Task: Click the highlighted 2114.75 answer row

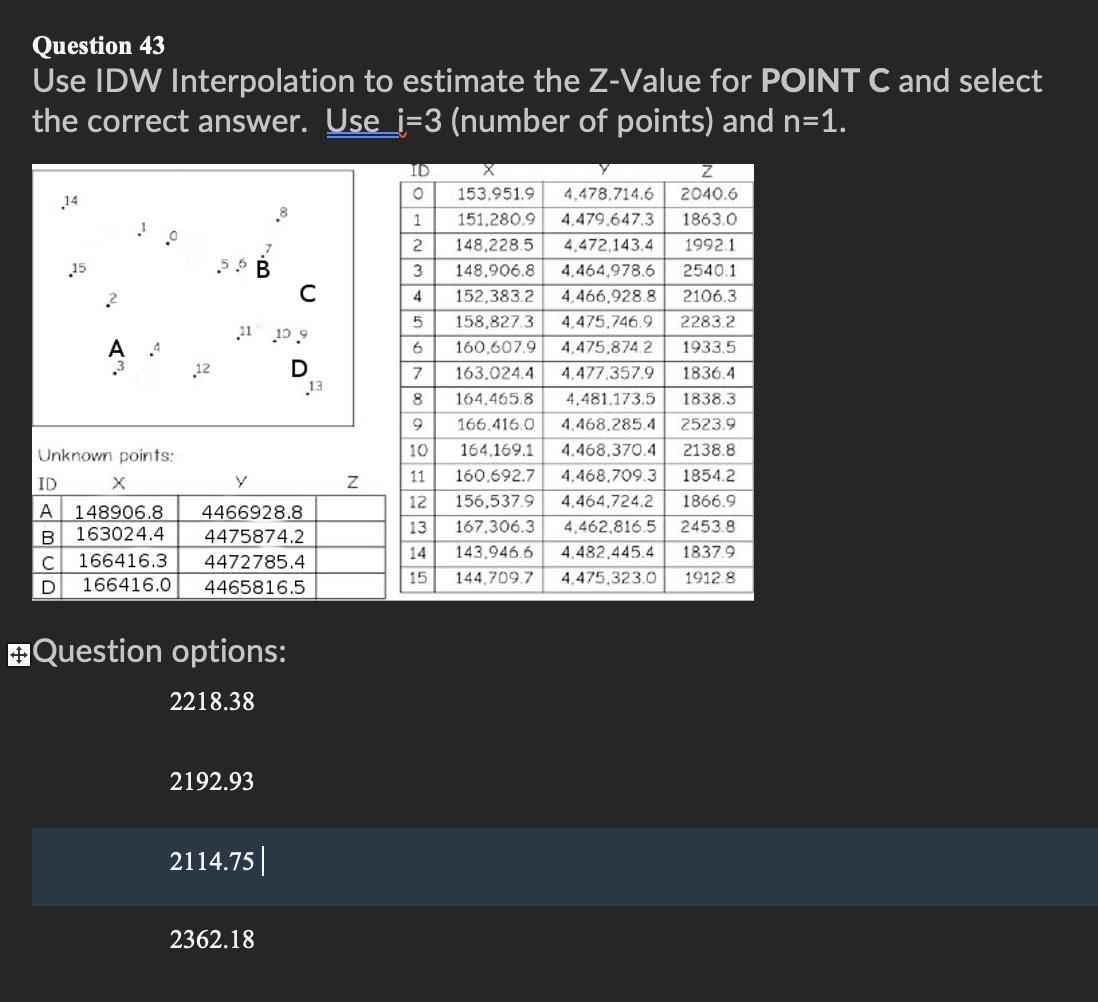Action: point(211,861)
